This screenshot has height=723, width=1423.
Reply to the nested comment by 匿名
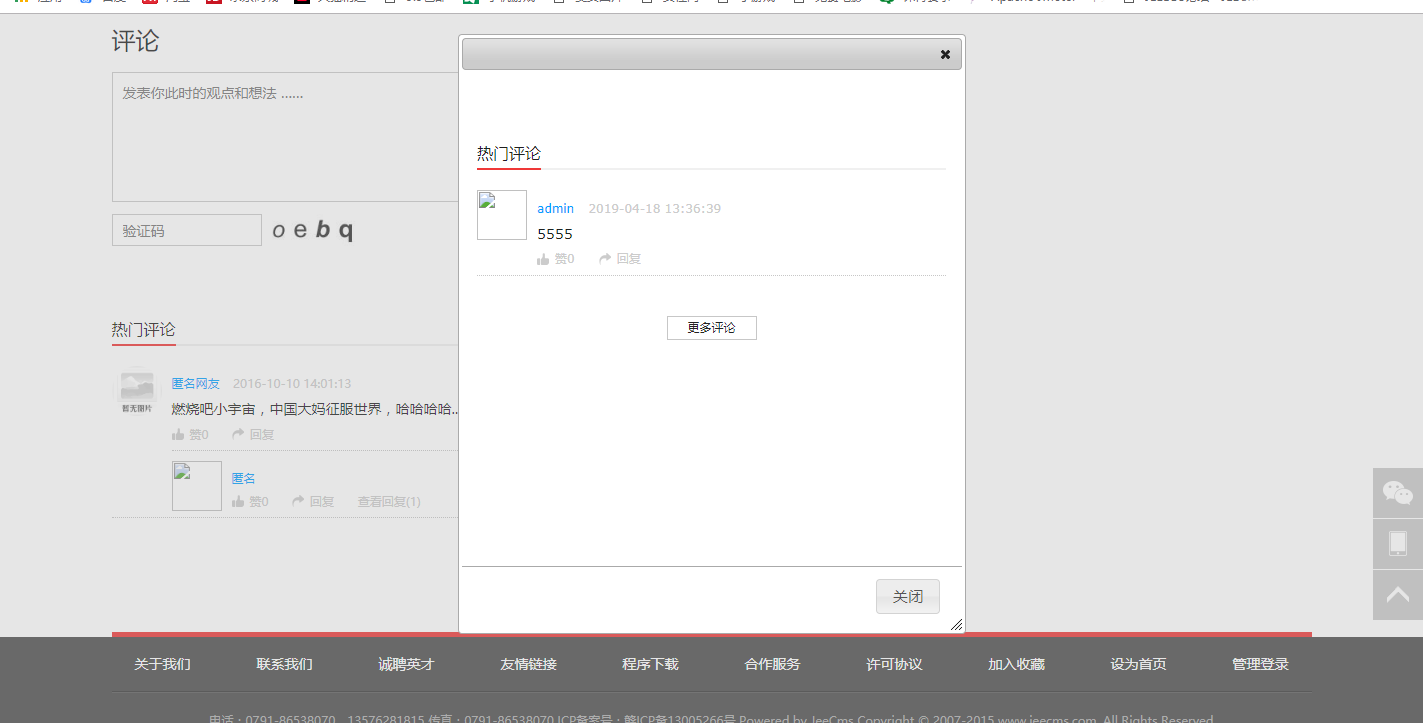313,501
